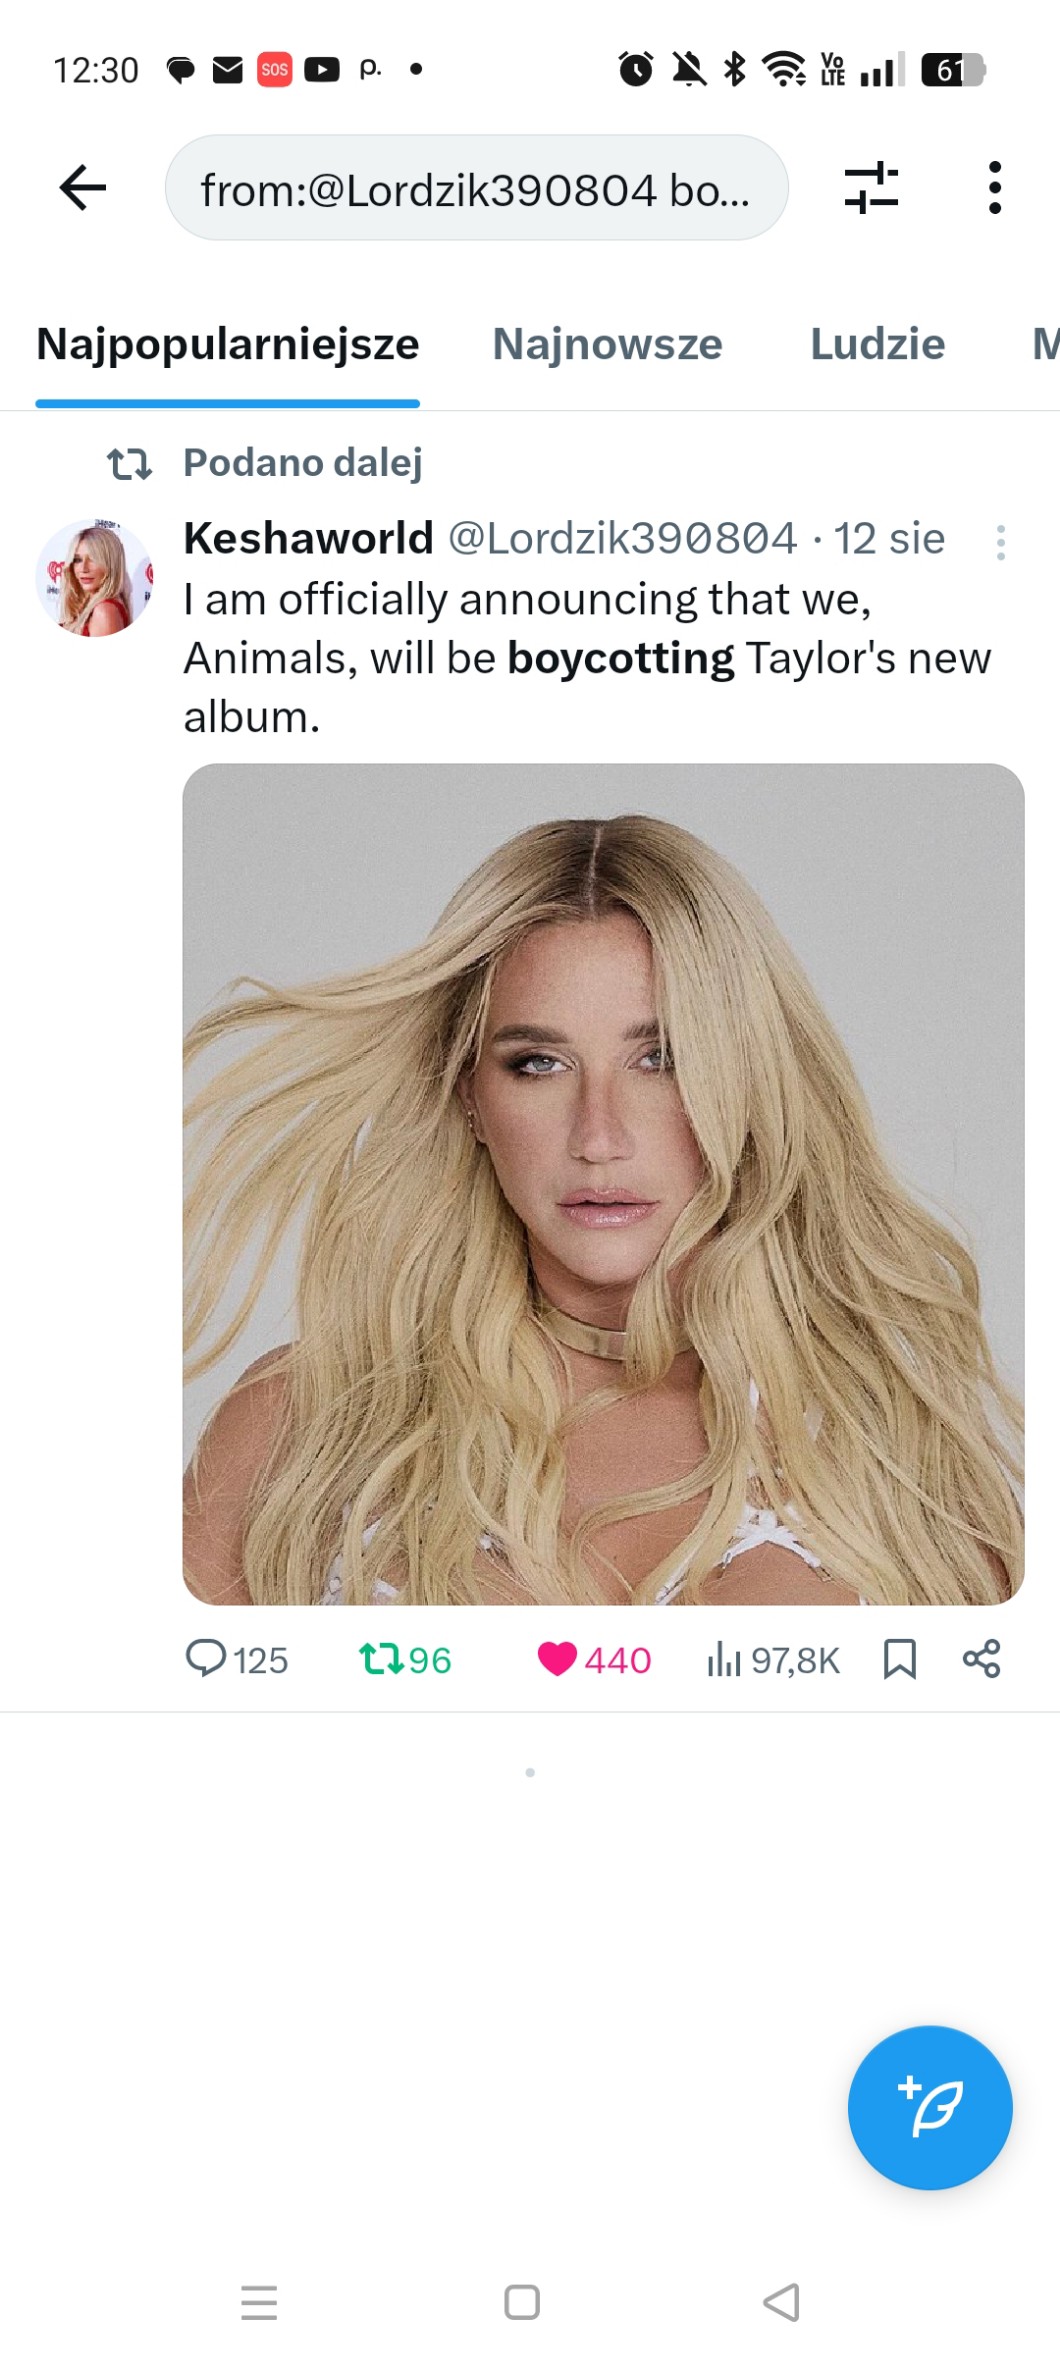Unlike the tweet using the heart icon
The height and width of the screenshot is (2367, 1060).
[557, 1658]
